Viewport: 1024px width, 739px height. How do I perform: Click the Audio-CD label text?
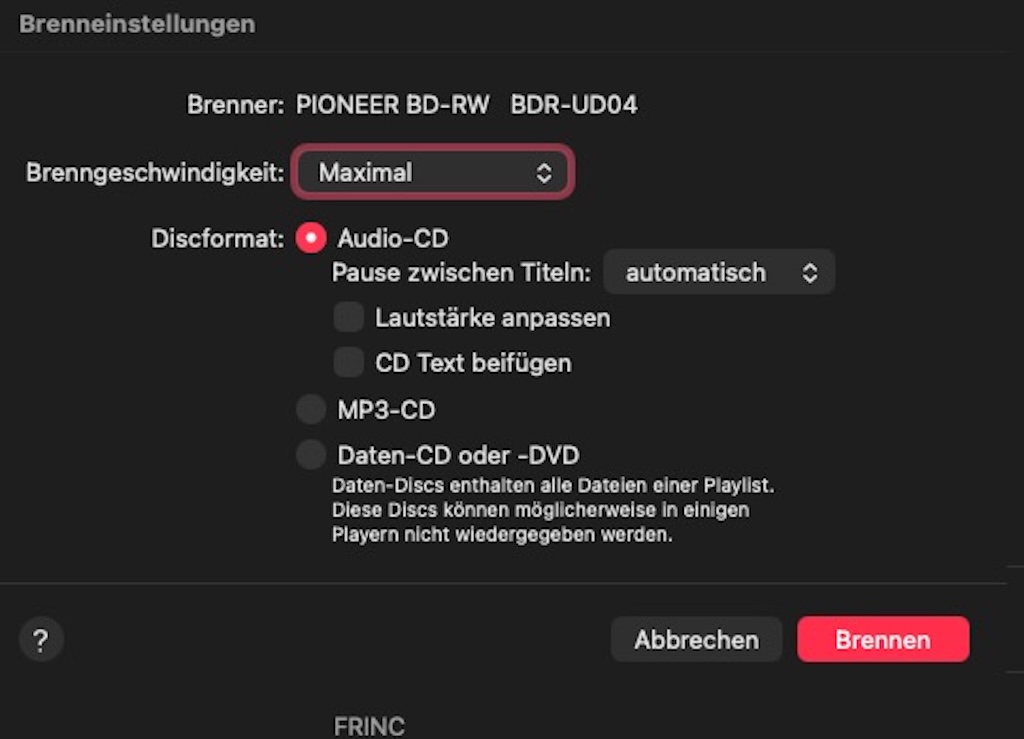[392, 239]
